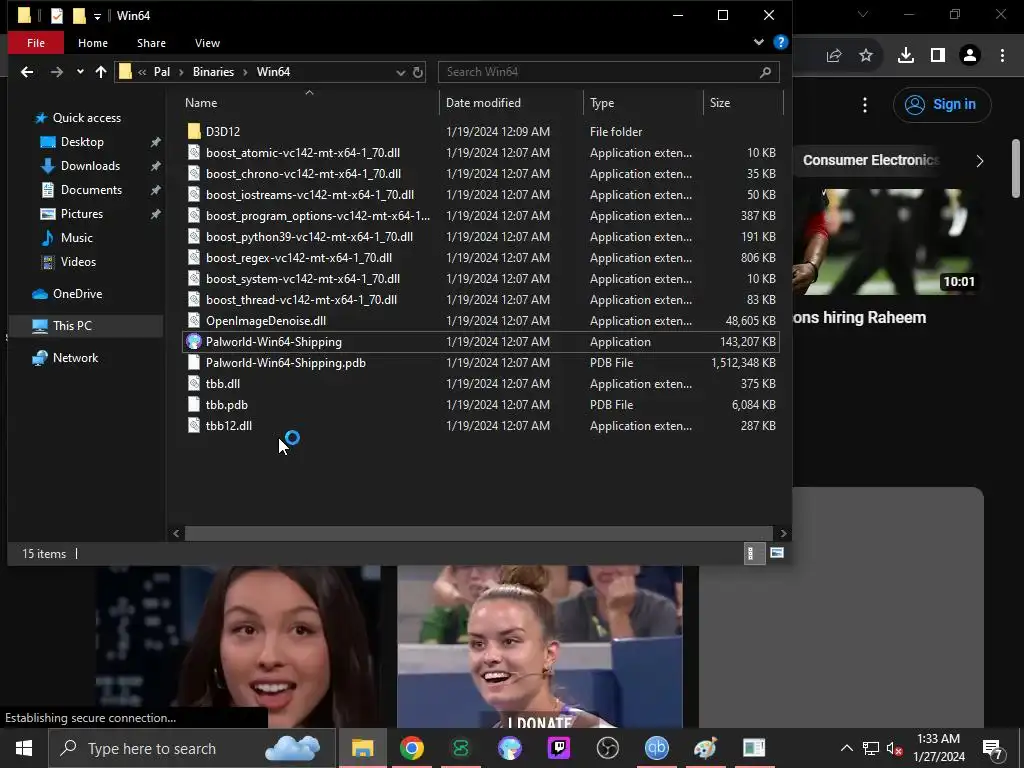Open the browser profile avatar icon
The image size is (1024, 768).
coord(970,56)
